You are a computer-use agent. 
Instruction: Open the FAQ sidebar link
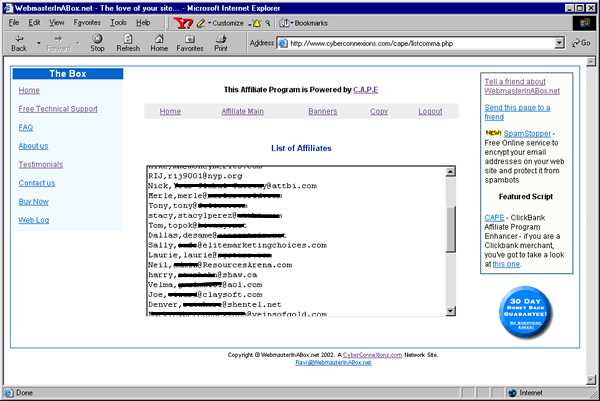point(26,127)
